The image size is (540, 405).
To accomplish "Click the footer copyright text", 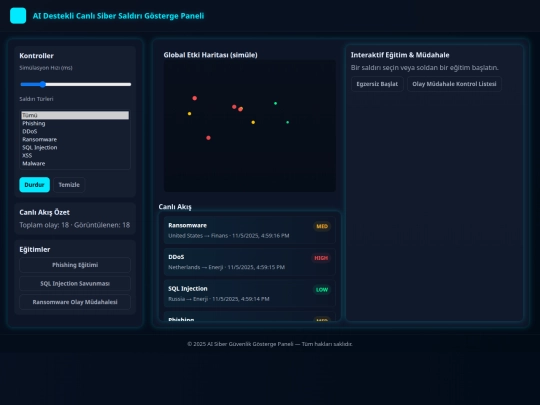I will pos(270,344).
